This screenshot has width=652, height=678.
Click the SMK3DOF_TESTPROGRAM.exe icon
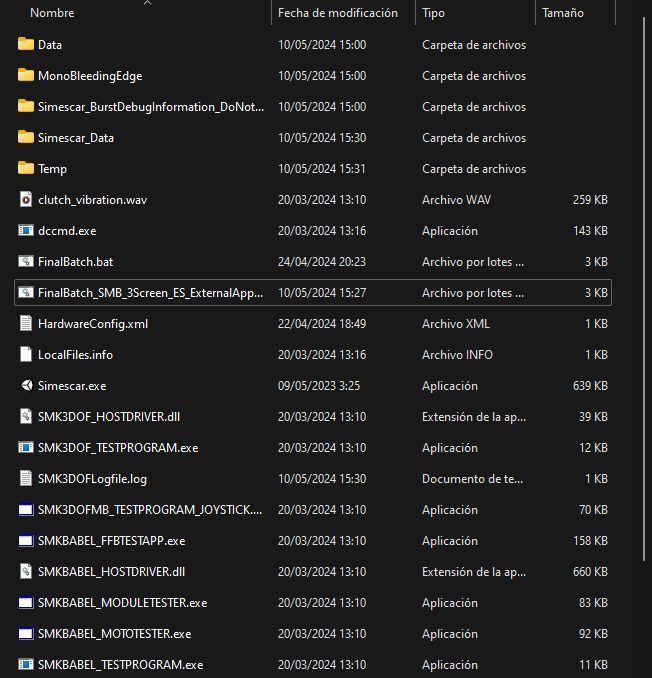click(x=26, y=448)
